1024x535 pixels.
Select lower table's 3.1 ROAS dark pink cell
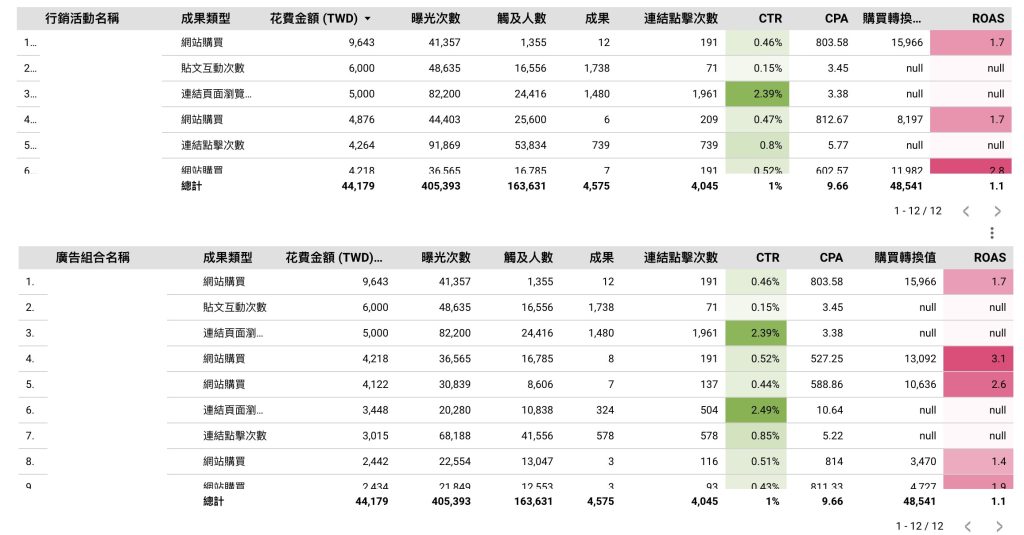tap(976, 359)
